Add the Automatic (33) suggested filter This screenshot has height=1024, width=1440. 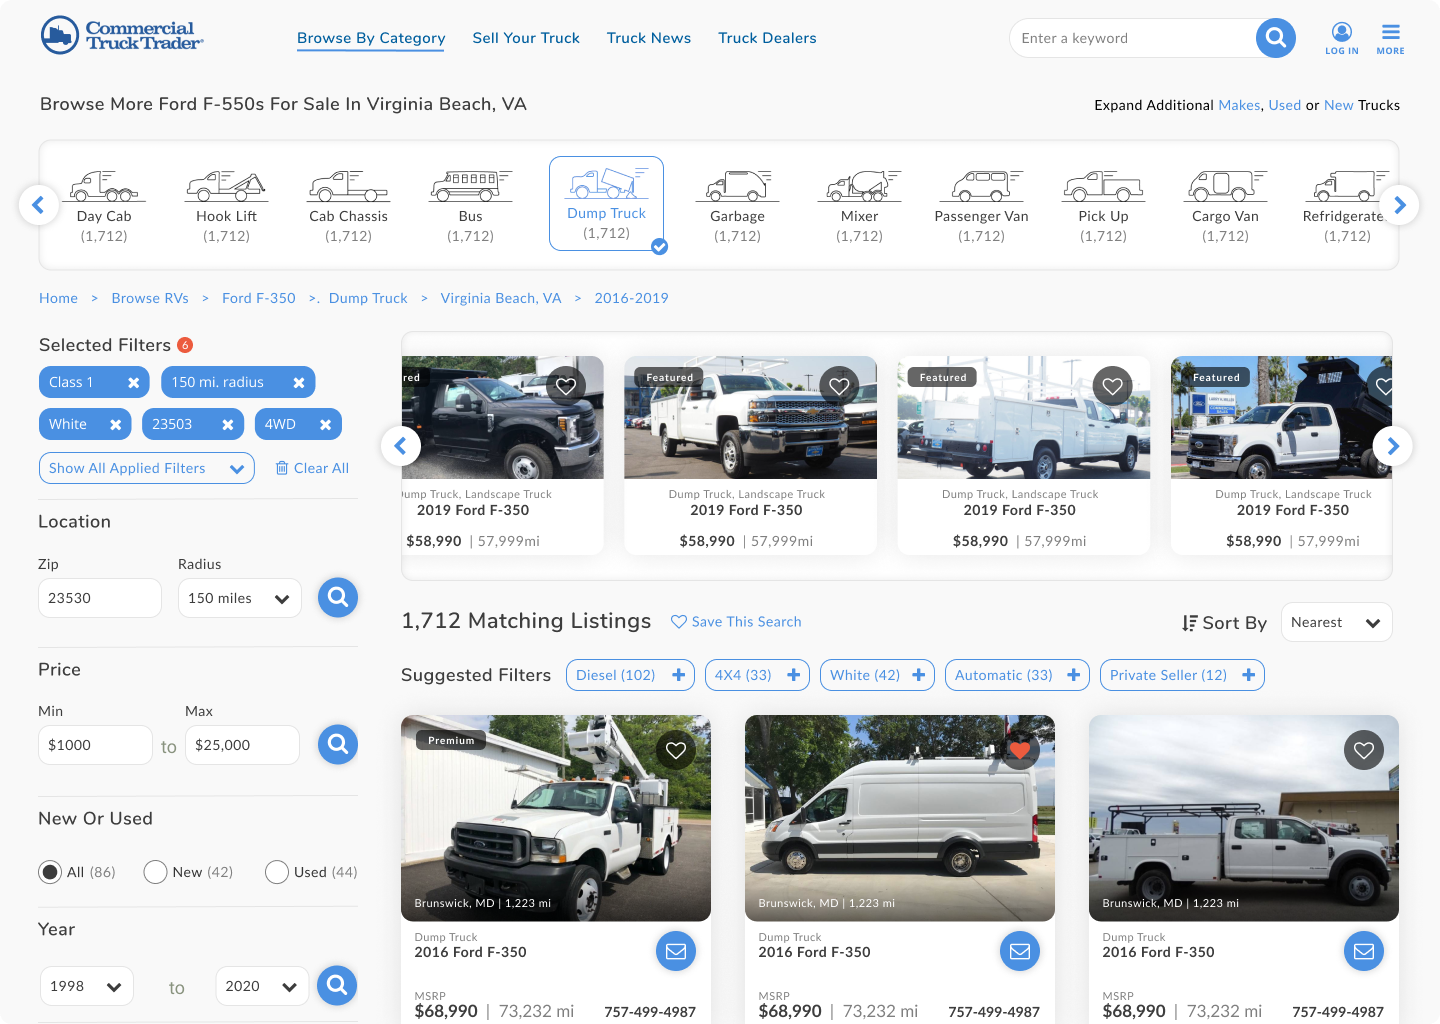[x=1017, y=675]
